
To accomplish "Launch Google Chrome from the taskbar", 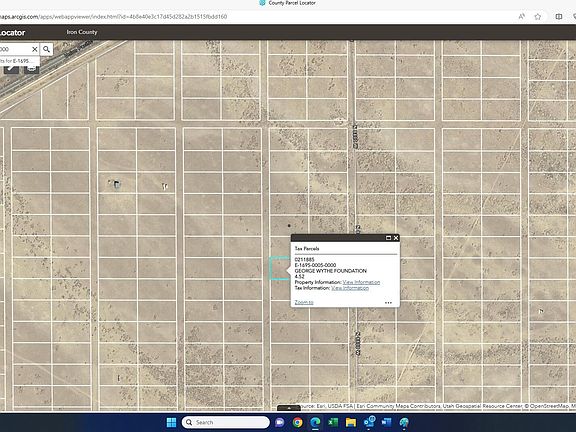I will [298, 422].
